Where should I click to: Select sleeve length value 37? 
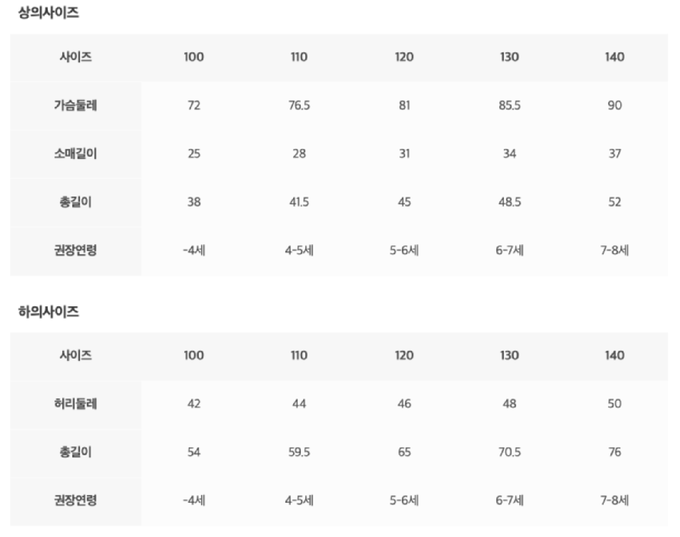[x=614, y=153]
